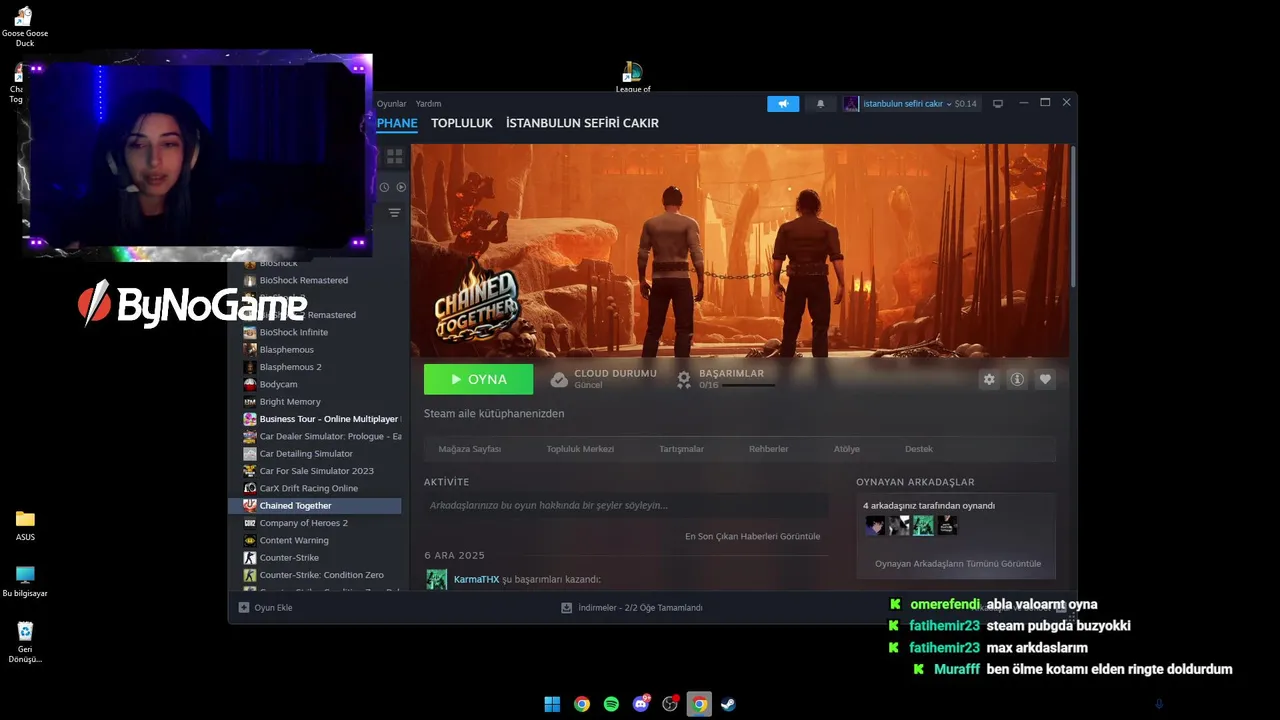1280x720 pixels.
Task: Open the Tartışmalar tab
Action: pos(681,449)
